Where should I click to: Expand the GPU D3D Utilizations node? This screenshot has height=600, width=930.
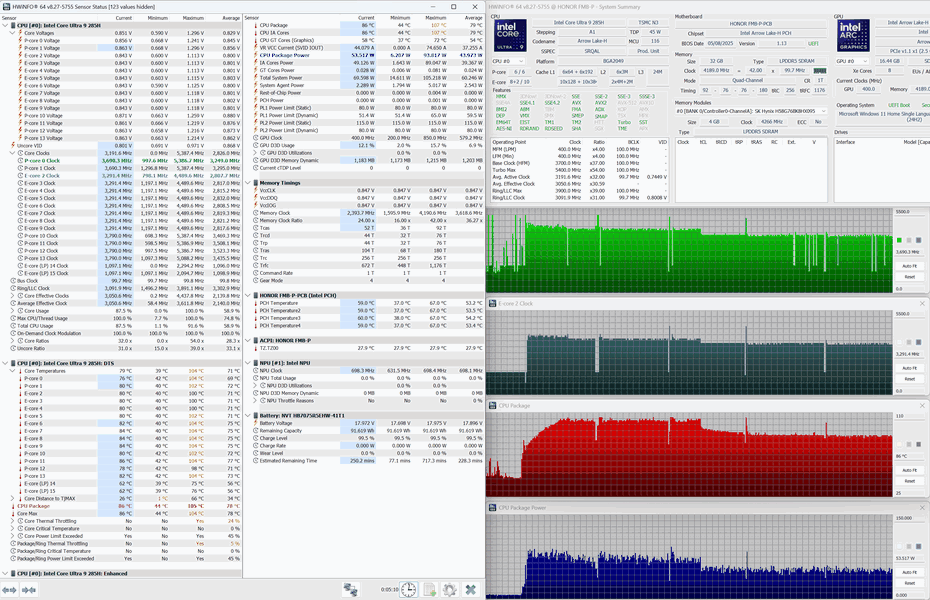(x=256, y=153)
